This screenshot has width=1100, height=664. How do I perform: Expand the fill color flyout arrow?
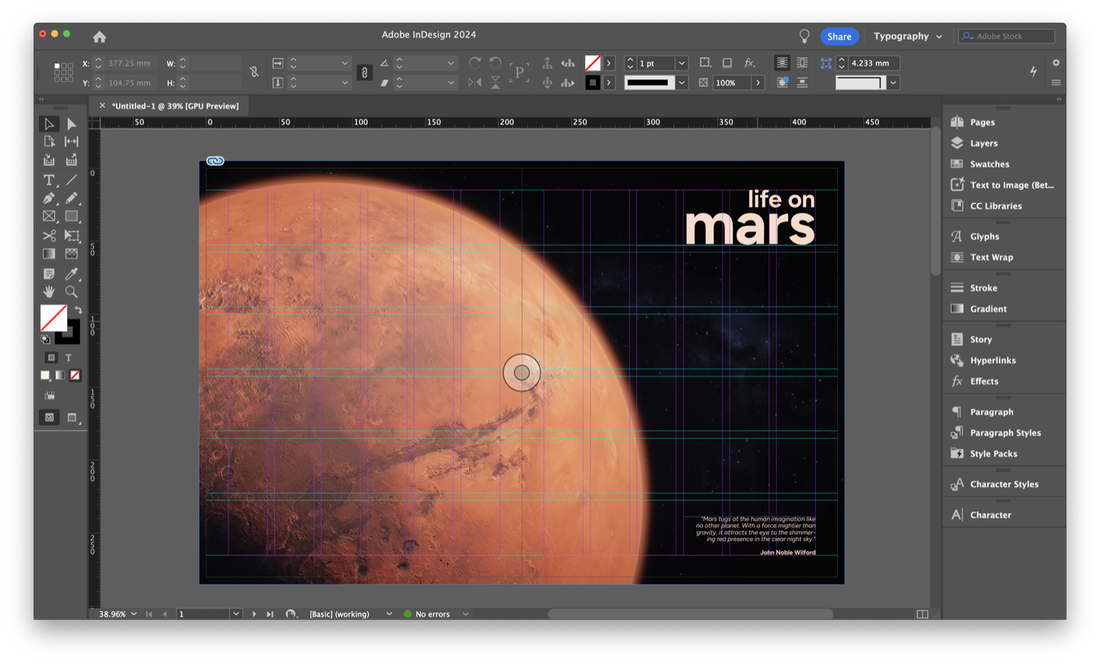tap(609, 63)
